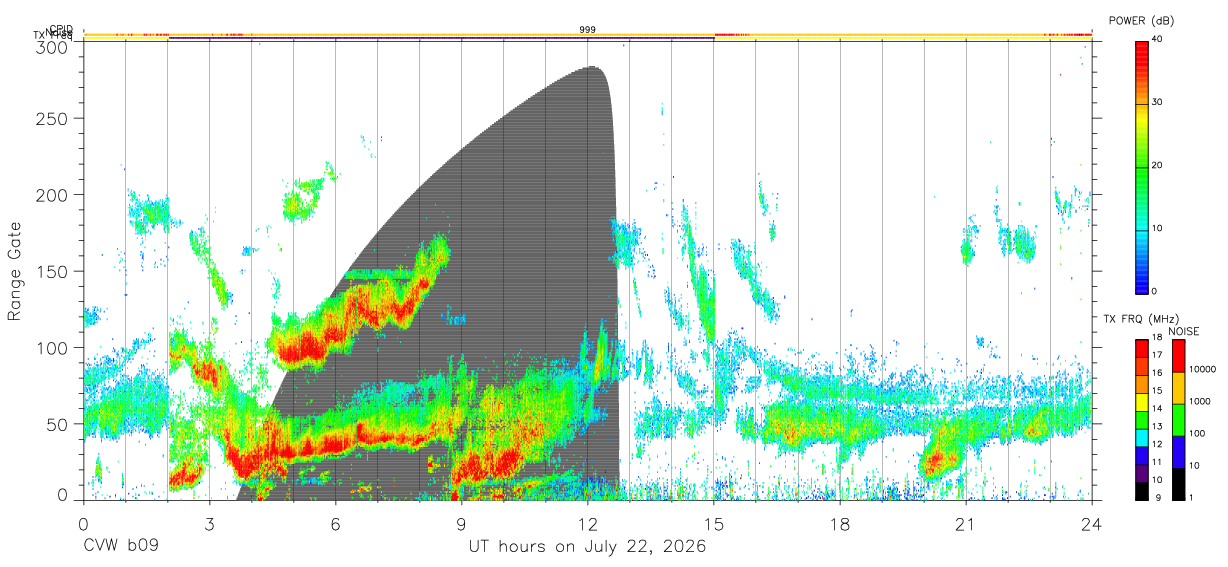Click the 30 dB label on power scale
1228x567 pixels.
pyautogui.click(x=1158, y=102)
